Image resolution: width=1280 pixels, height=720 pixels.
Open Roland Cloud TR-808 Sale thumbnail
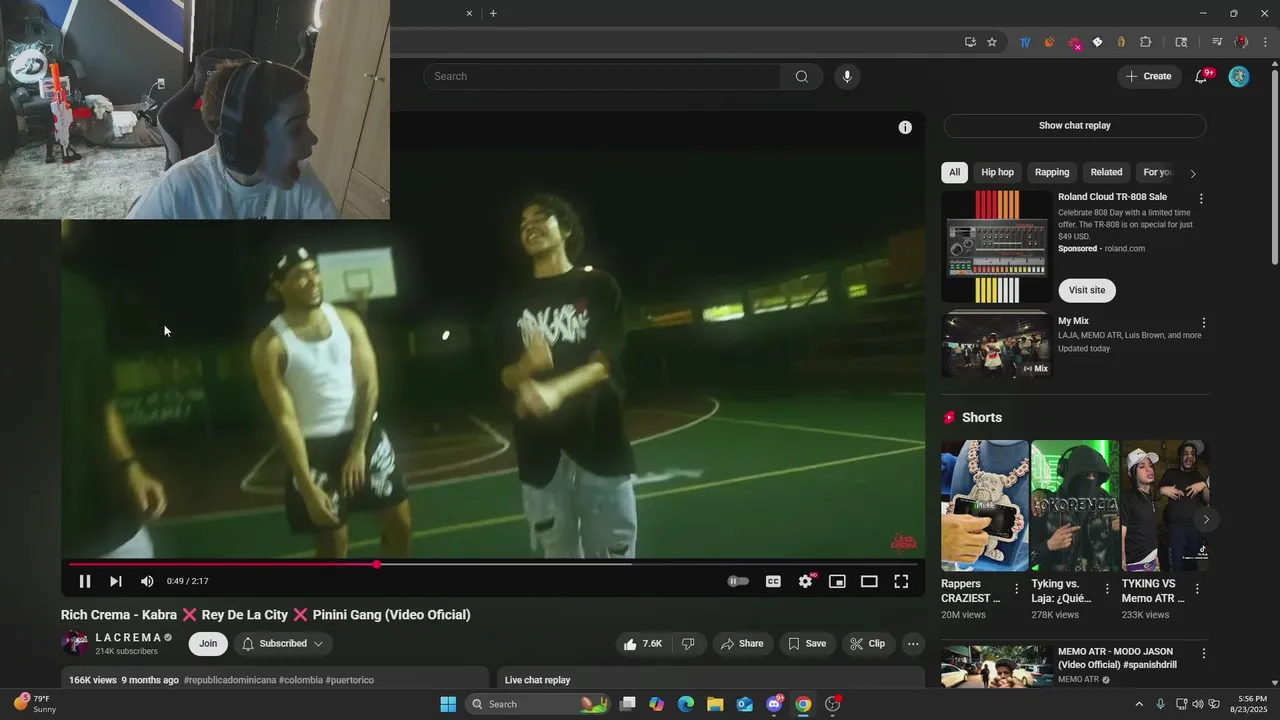tap(995, 246)
